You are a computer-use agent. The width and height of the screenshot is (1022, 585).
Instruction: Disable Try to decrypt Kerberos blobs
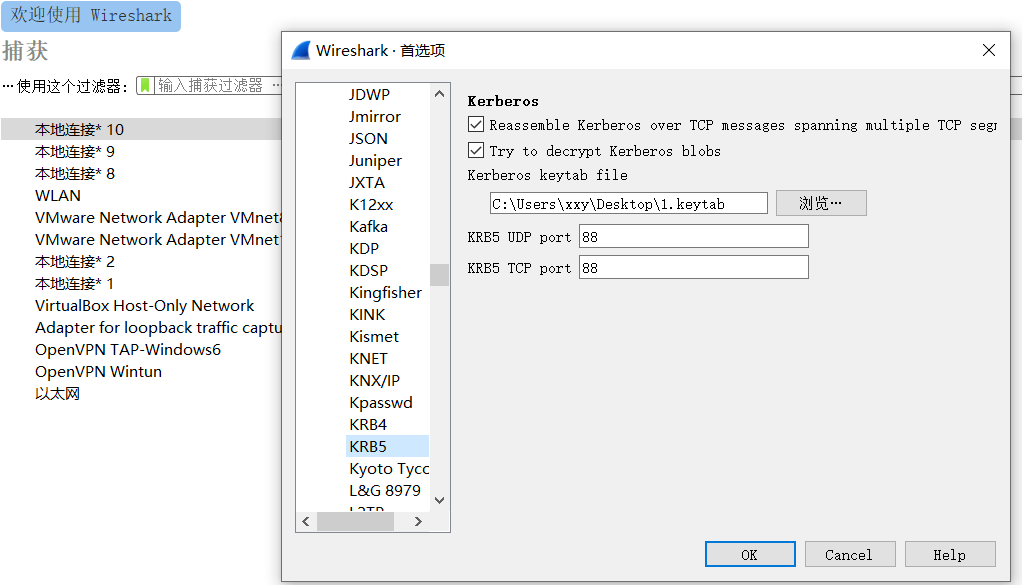[x=476, y=151]
